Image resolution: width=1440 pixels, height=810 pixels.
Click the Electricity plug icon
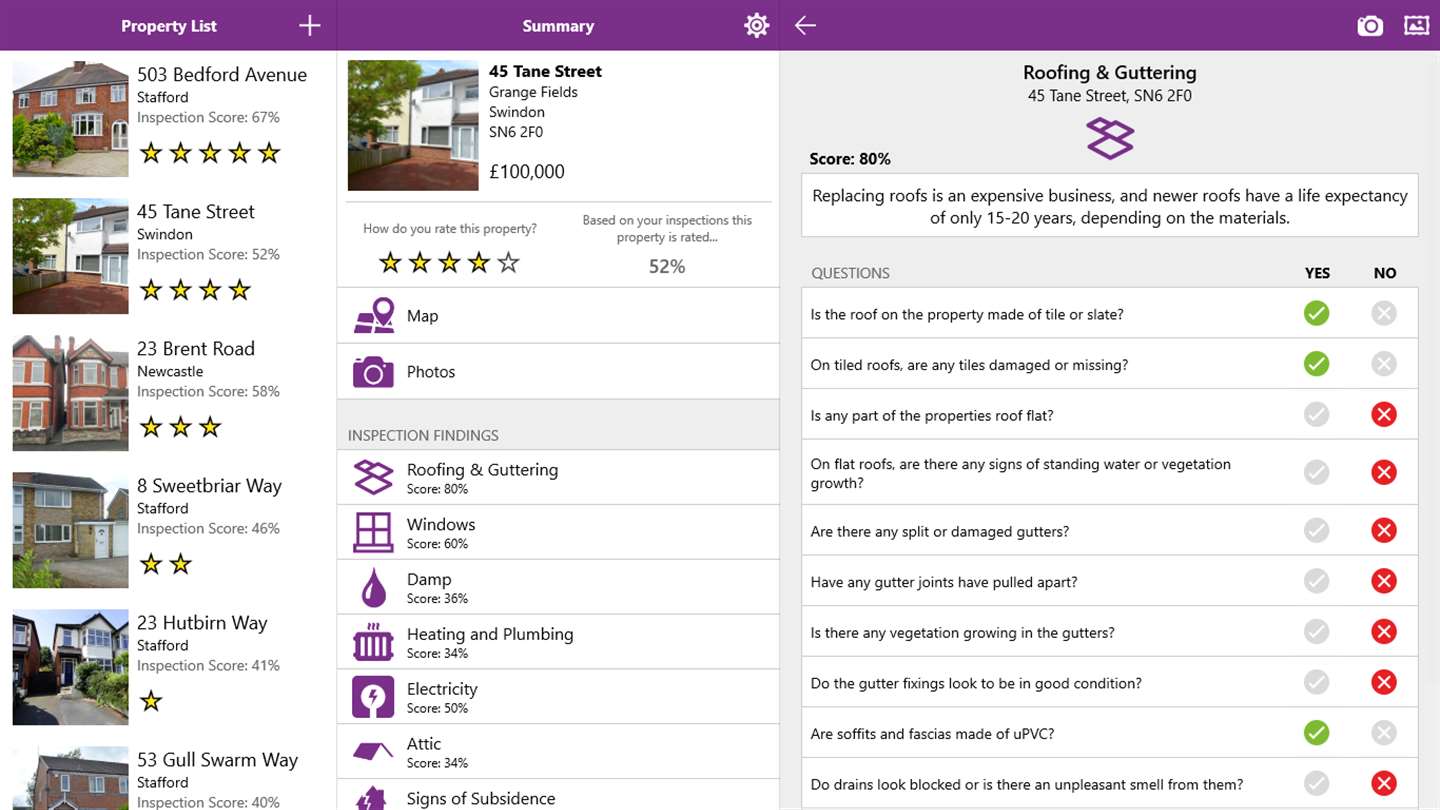(x=373, y=697)
